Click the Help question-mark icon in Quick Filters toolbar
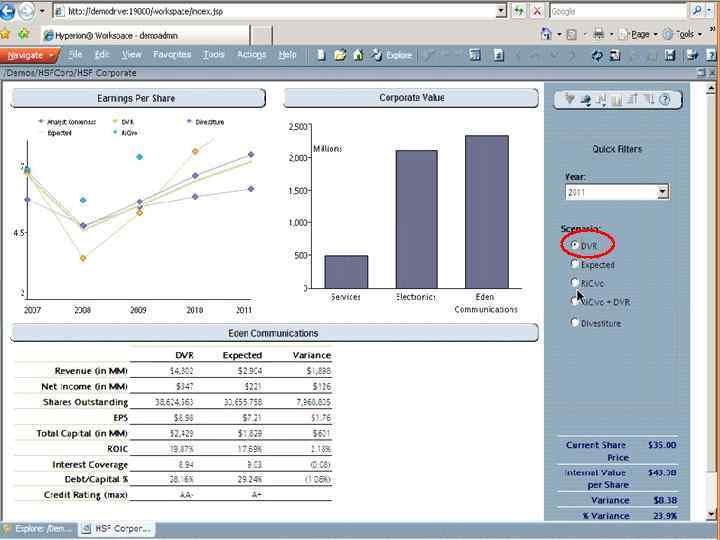Image resolution: width=720 pixels, height=540 pixels. [x=664, y=99]
